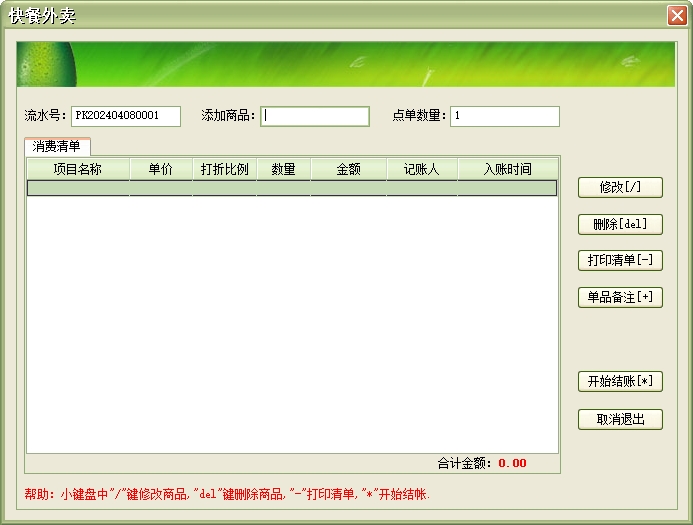Image resolution: width=693 pixels, height=525 pixels.
Task: Add an item note via 单品备注[+]
Action: pos(620,297)
